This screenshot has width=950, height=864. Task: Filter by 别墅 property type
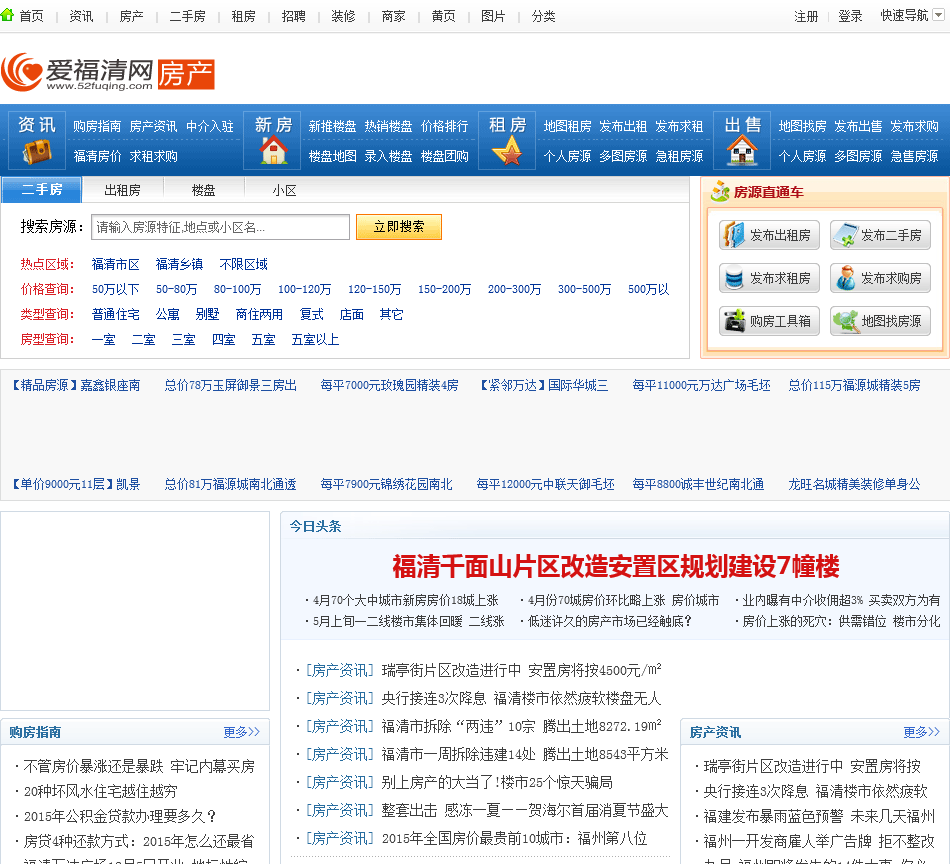(207, 314)
